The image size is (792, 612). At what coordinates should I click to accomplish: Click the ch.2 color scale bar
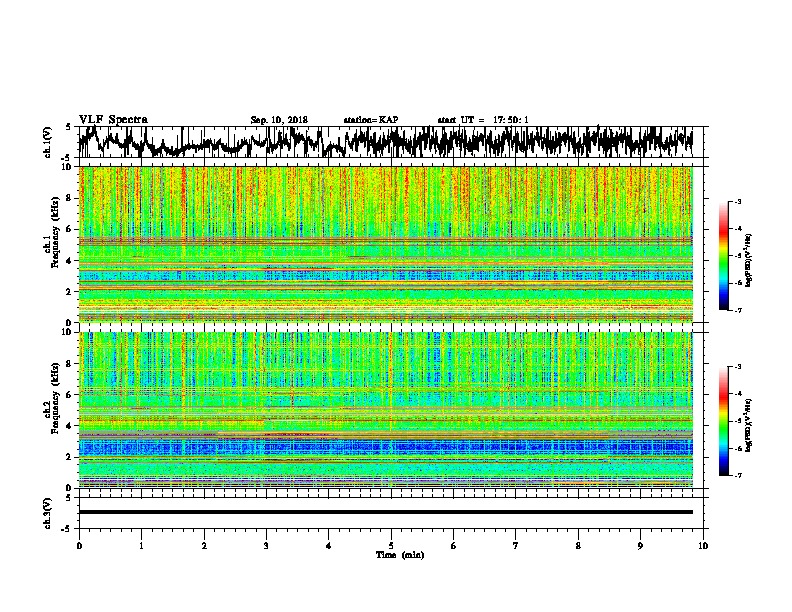click(724, 421)
